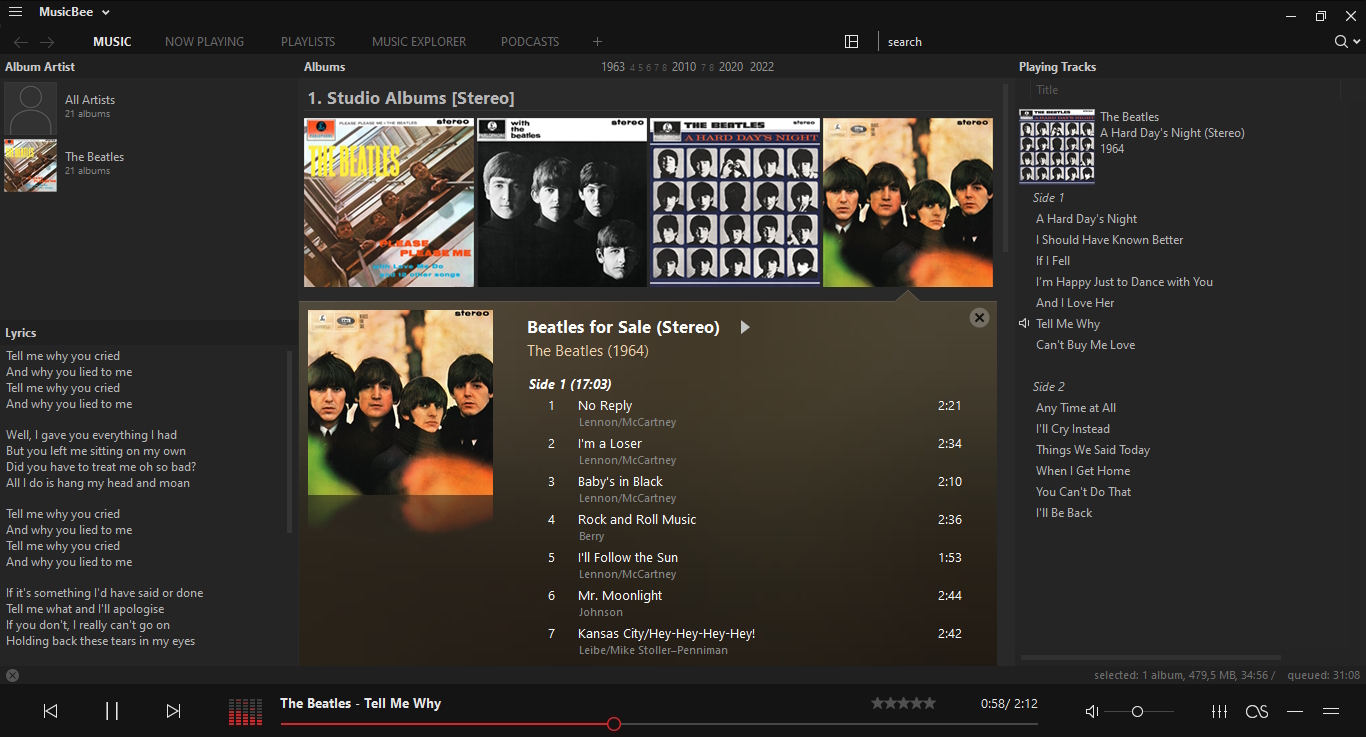Rate track with the star rating
Screen dimensions: 1366x737
pos(904,704)
